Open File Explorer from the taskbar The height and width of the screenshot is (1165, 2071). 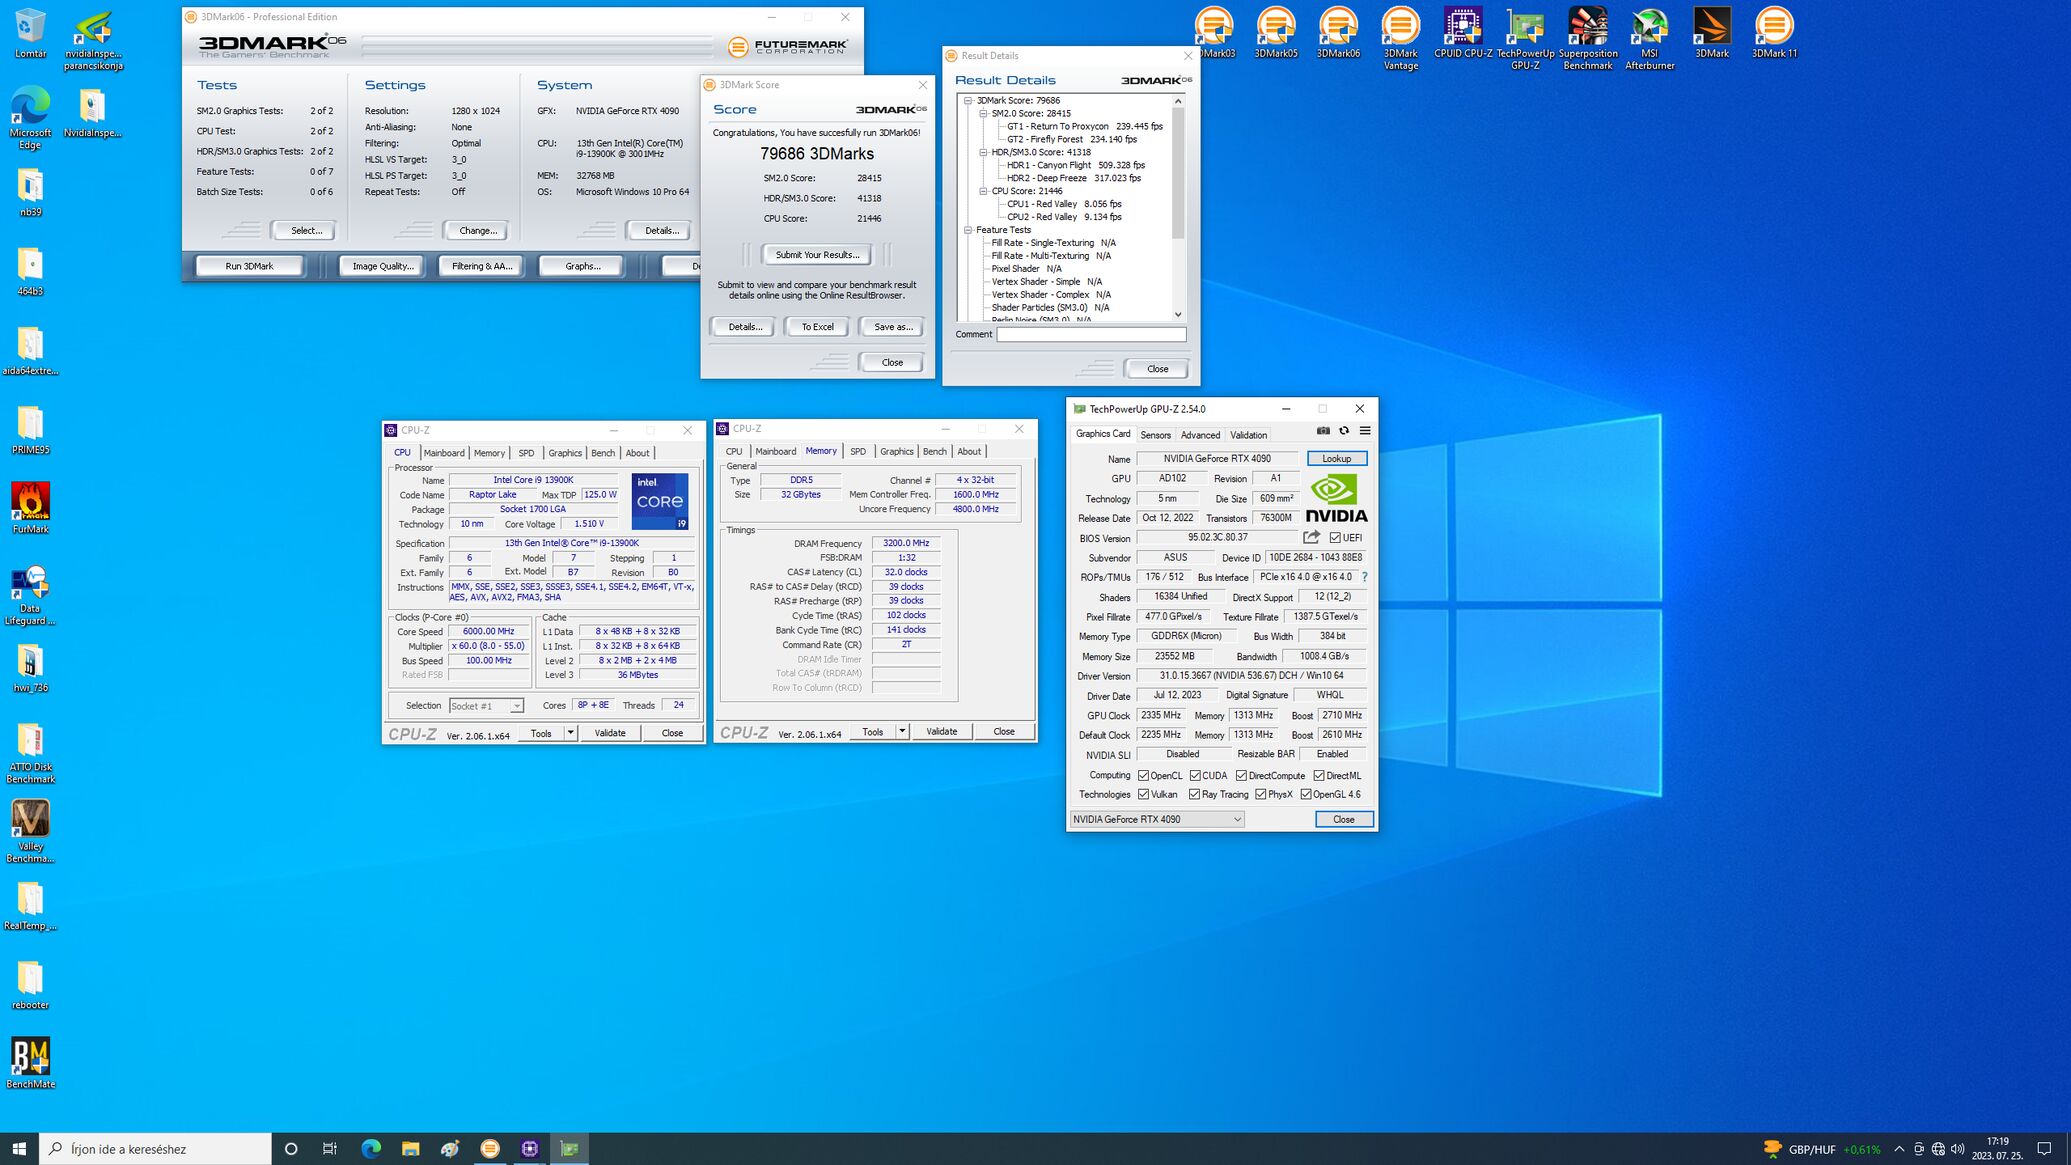[x=410, y=1148]
